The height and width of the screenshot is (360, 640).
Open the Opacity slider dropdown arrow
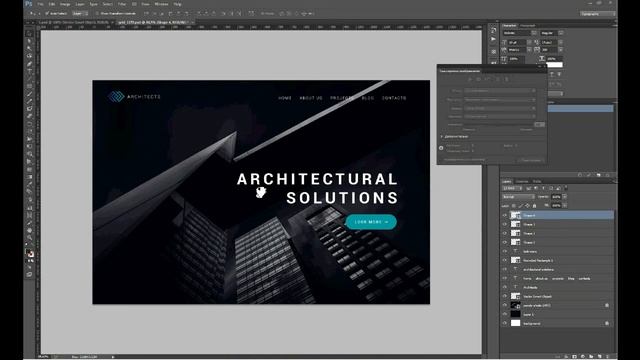564,197
